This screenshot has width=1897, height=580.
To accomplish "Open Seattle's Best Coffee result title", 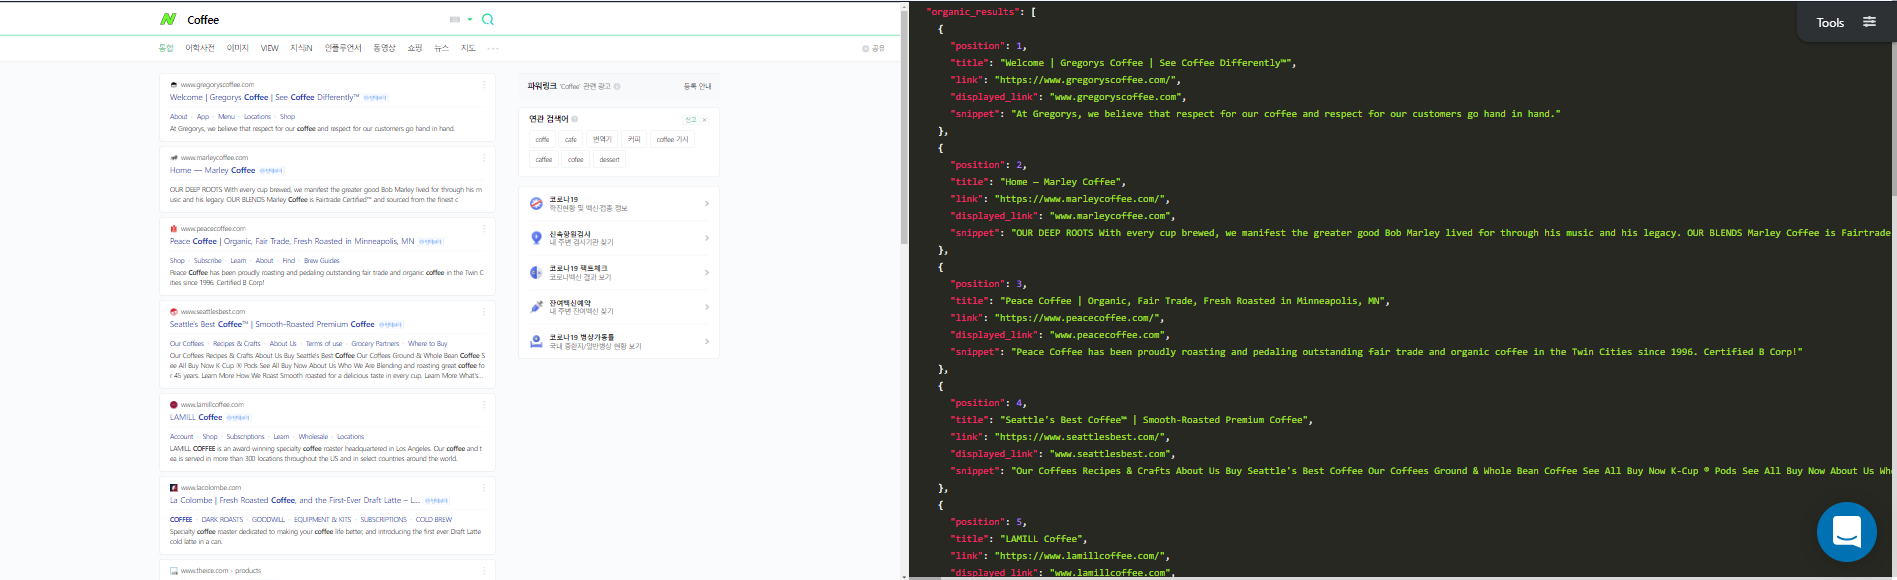I will pos(272,324).
